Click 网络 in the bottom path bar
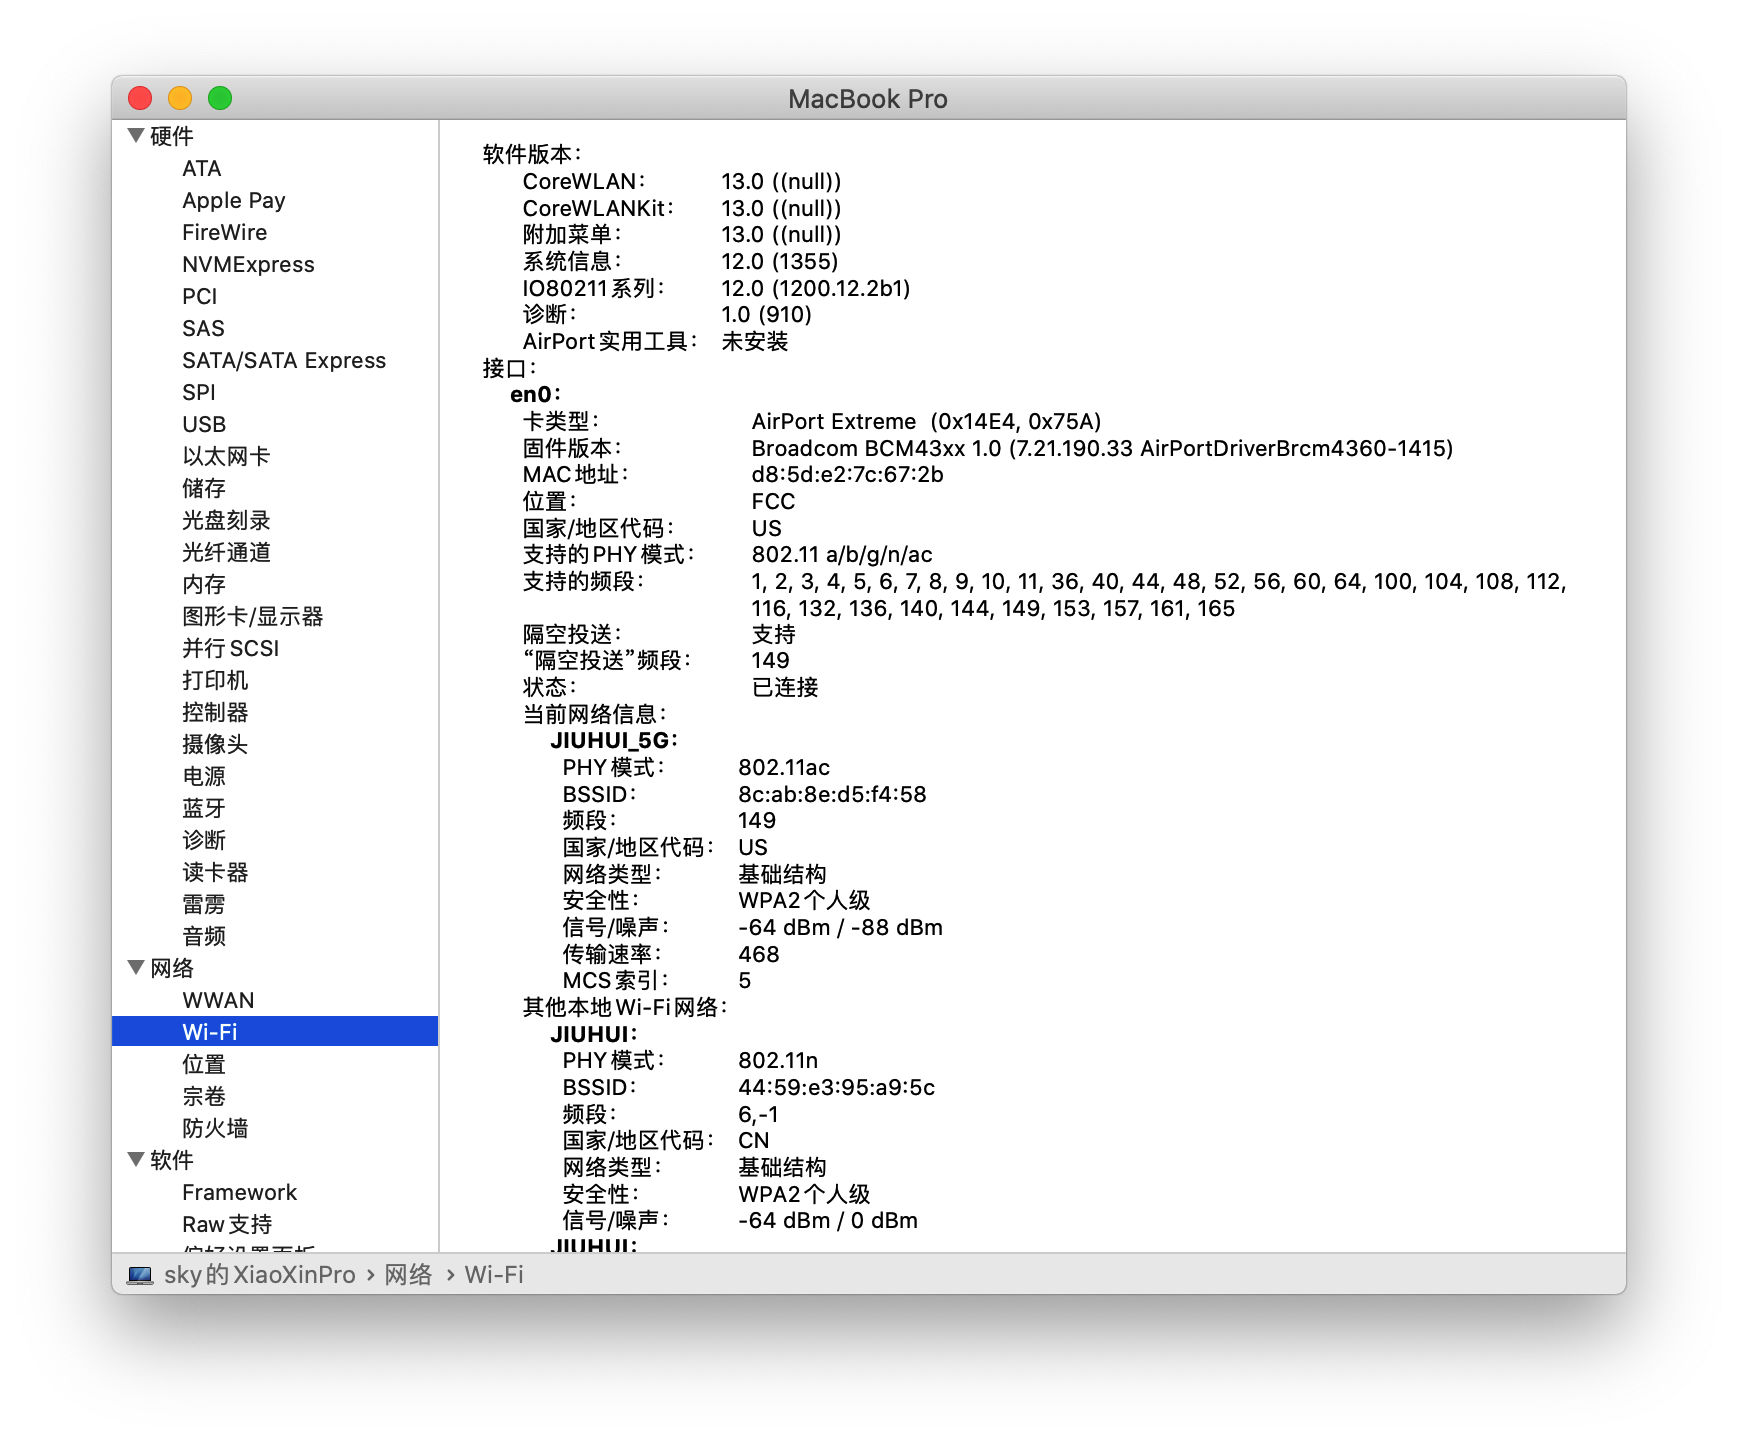This screenshot has height=1442, width=1738. (408, 1275)
